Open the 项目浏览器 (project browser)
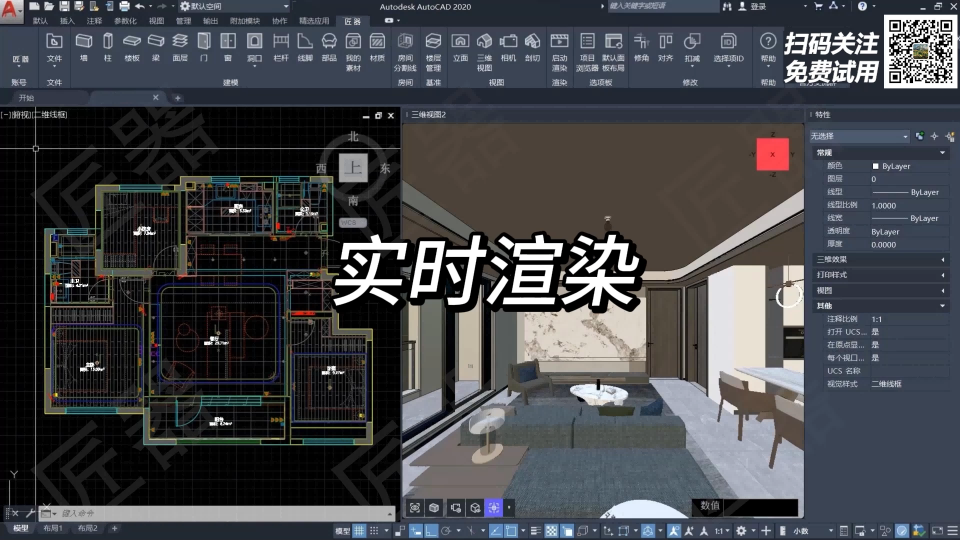This screenshot has height=540, width=960. (x=587, y=51)
